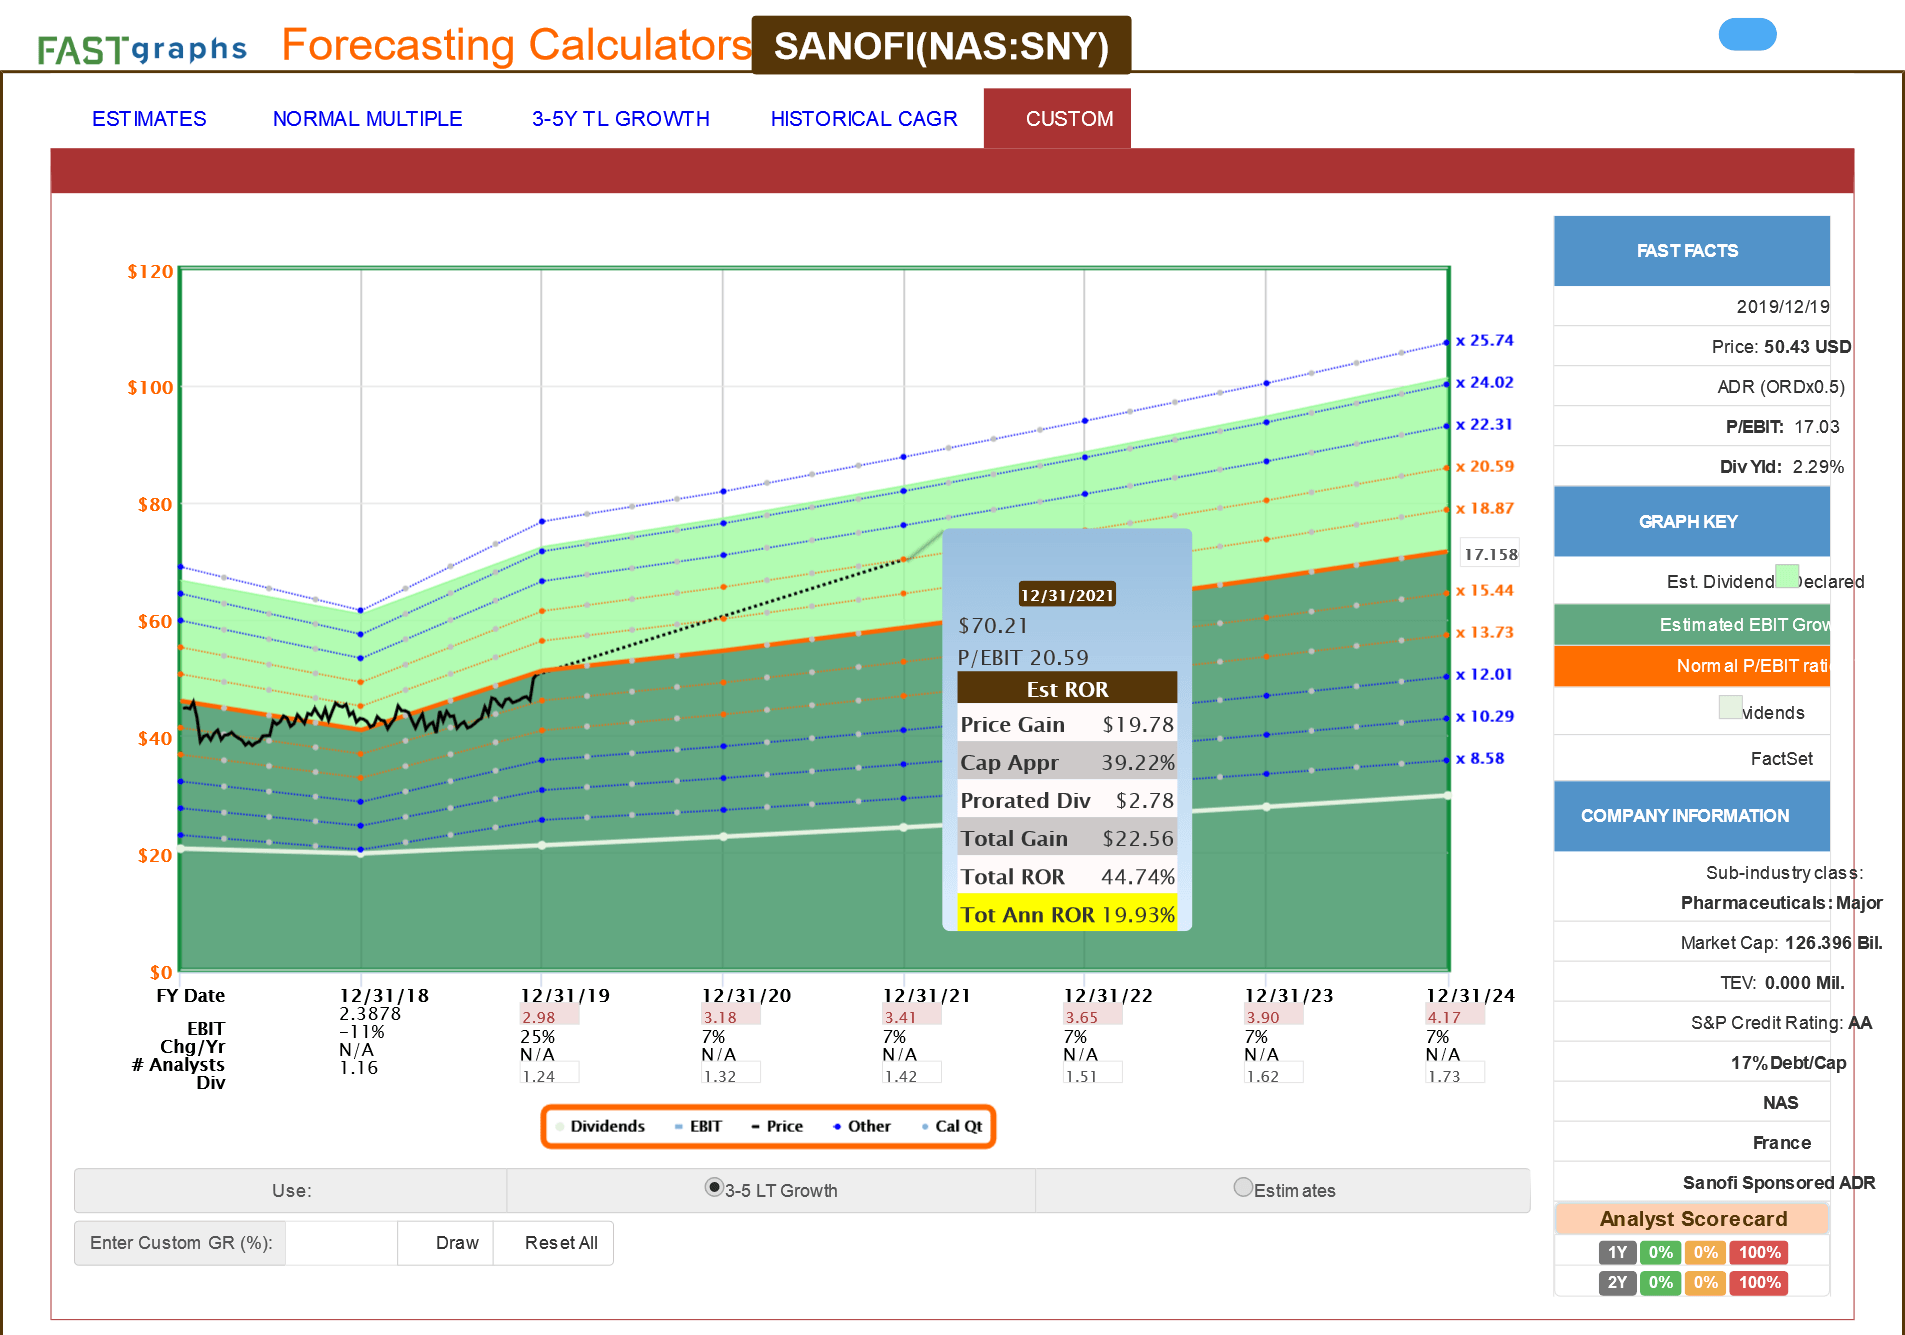1905x1335 pixels.
Task: Click the 2Y scorecard label
Action: (x=1617, y=1282)
